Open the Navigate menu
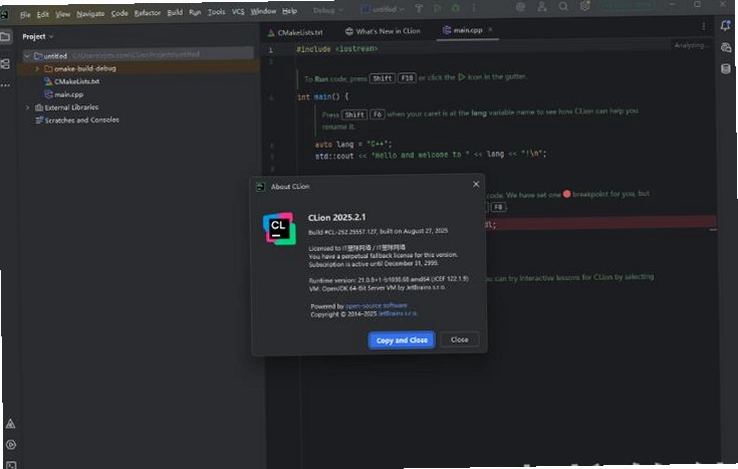This screenshot has width=738, height=469. (x=90, y=14)
